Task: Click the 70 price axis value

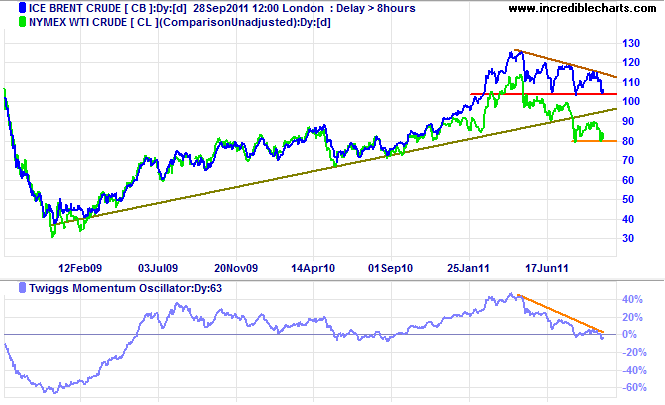Action: [628, 160]
